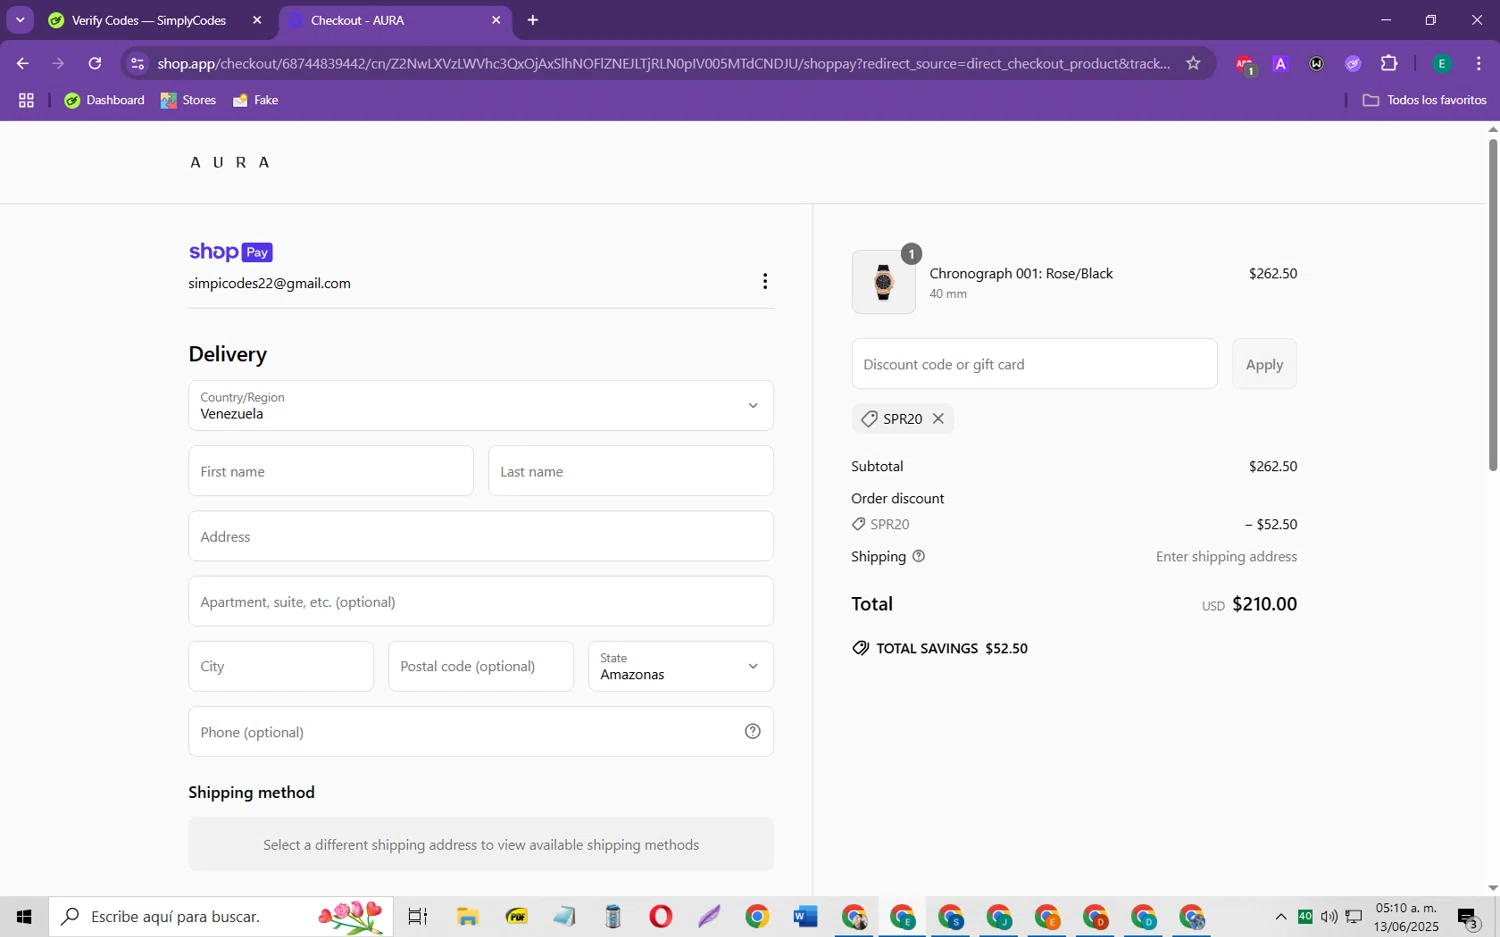Open the Windows Start menu
The height and width of the screenshot is (937, 1500).
(x=24, y=916)
